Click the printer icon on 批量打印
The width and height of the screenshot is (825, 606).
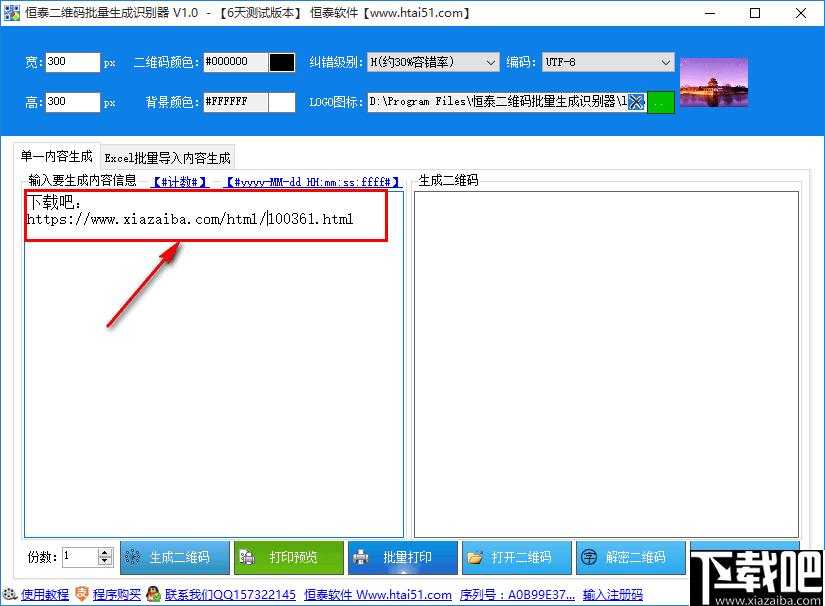click(361, 557)
